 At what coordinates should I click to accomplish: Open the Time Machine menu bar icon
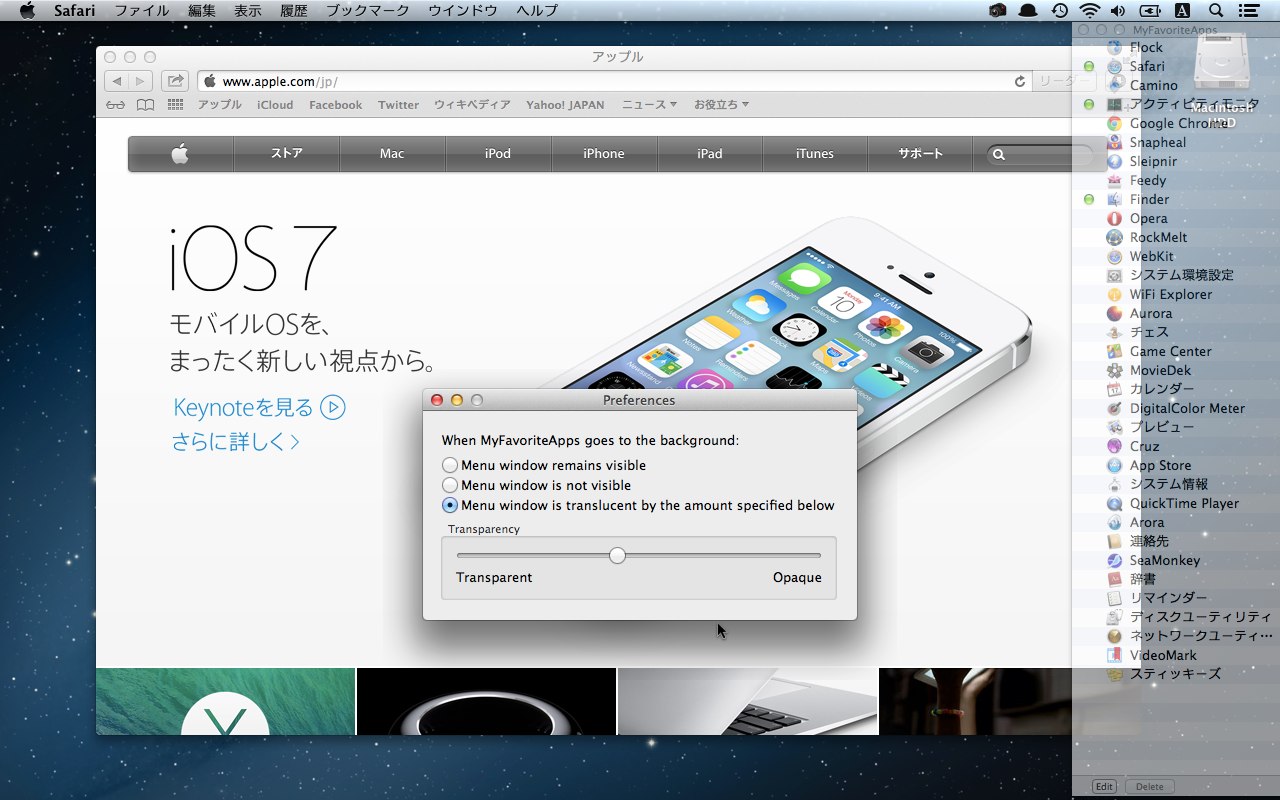click(1060, 11)
